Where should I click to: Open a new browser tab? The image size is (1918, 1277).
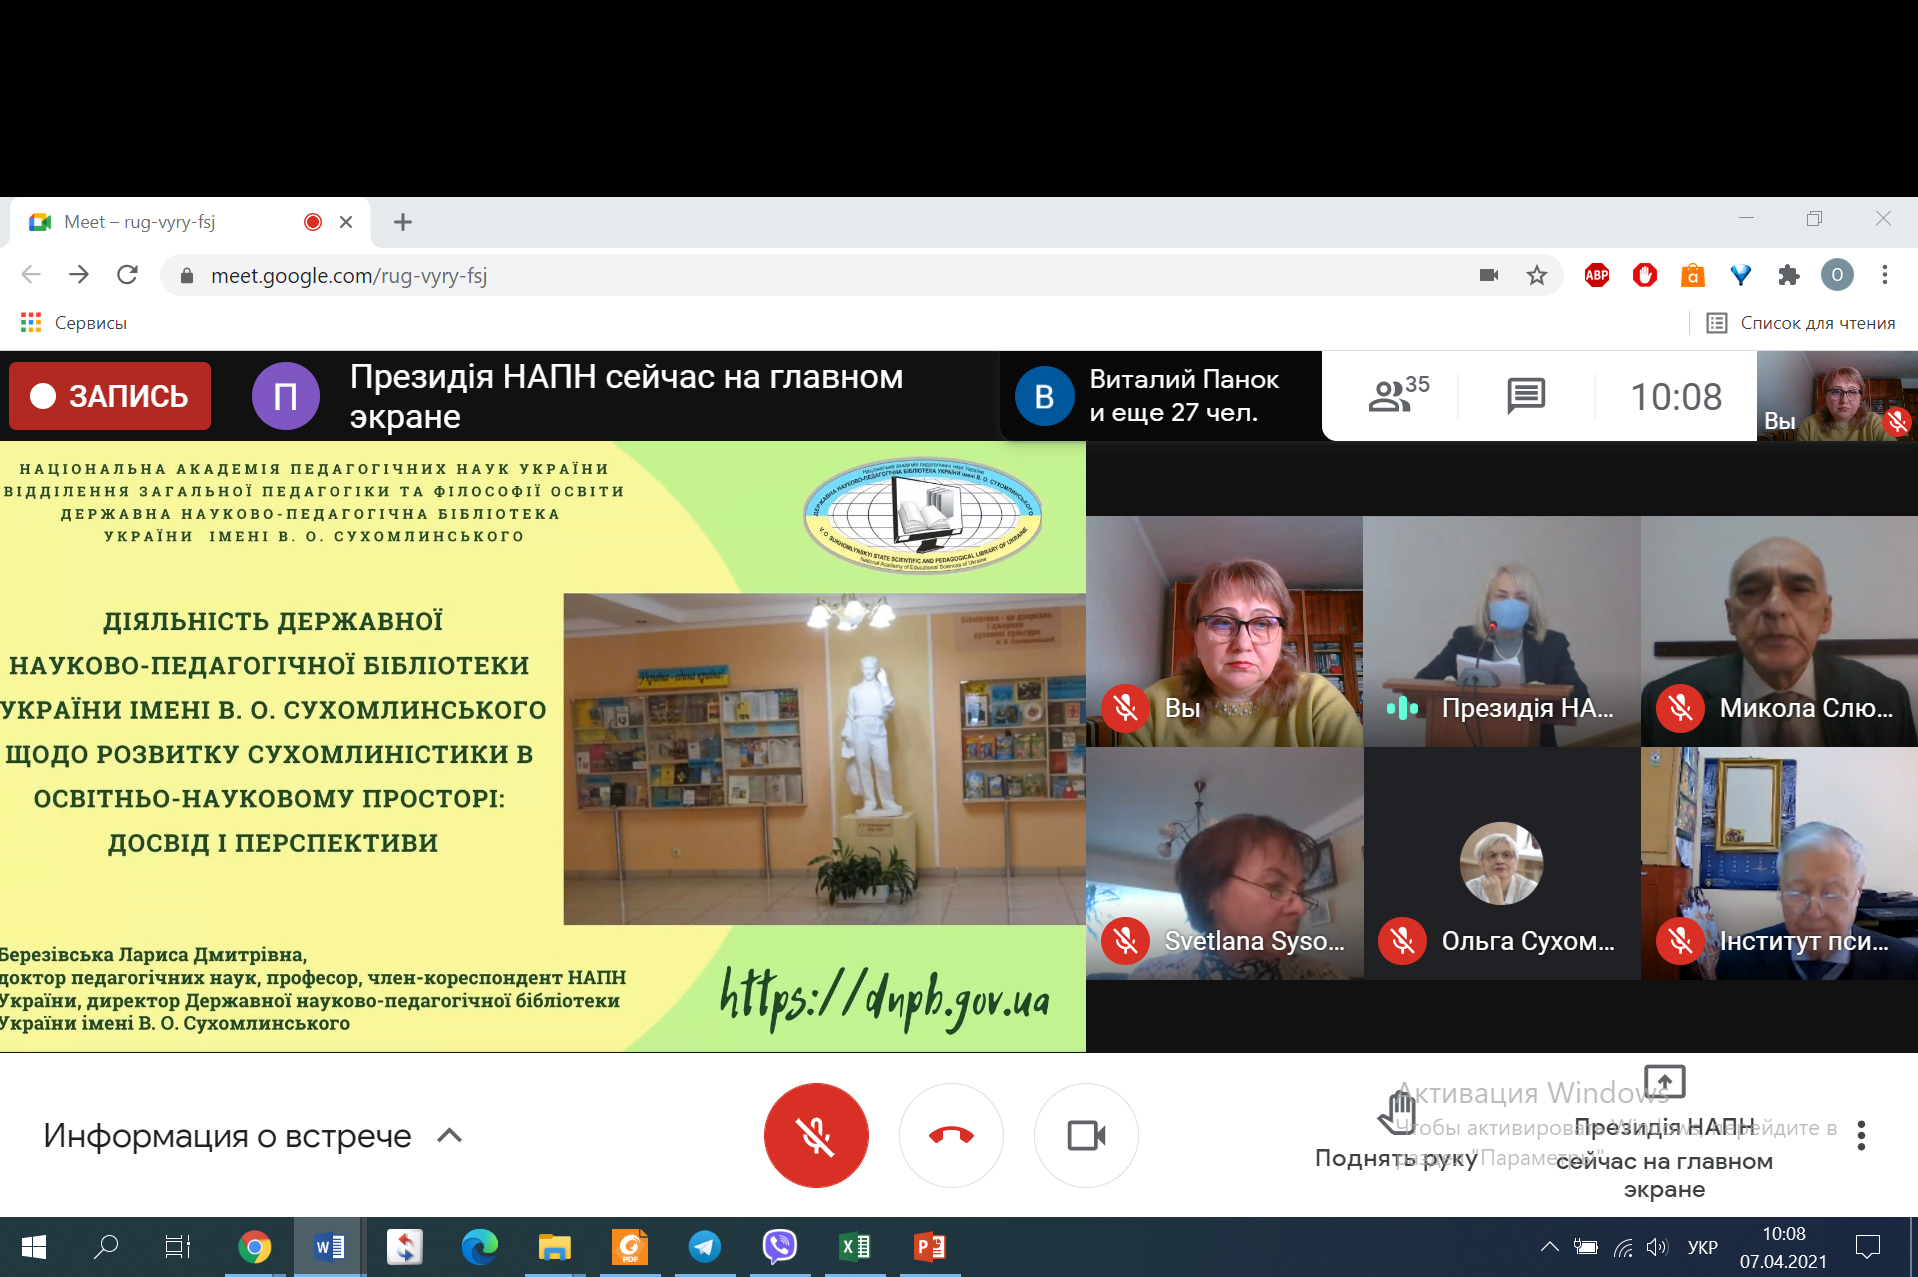[403, 222]
